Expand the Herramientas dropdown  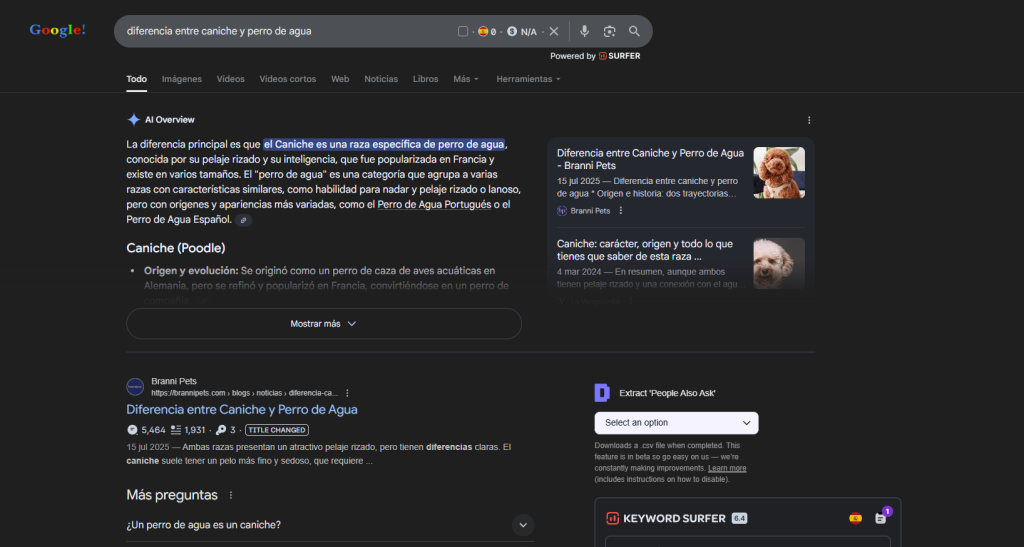click(528, 79)
